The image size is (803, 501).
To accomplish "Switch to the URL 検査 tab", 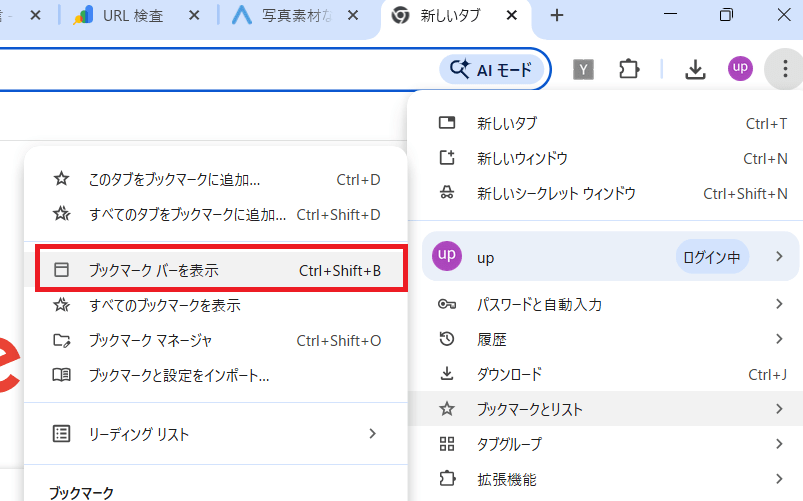I will 140,16.
